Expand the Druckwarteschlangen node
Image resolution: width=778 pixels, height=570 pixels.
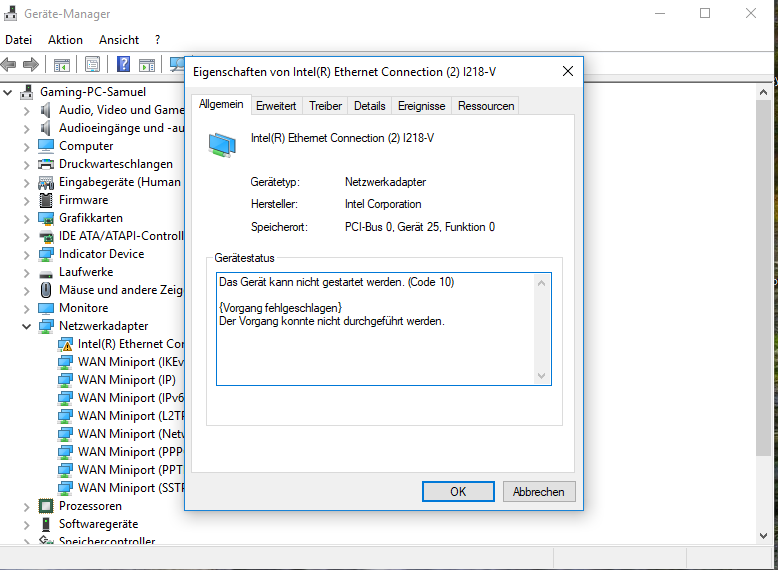click(27, 165)
